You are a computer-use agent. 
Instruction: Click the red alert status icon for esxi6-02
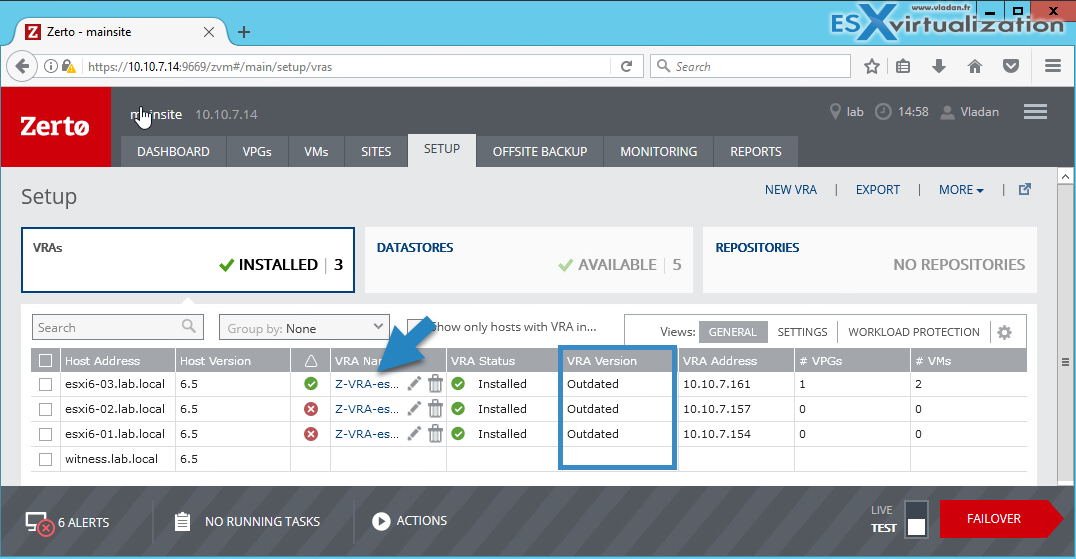coord(311,409)
